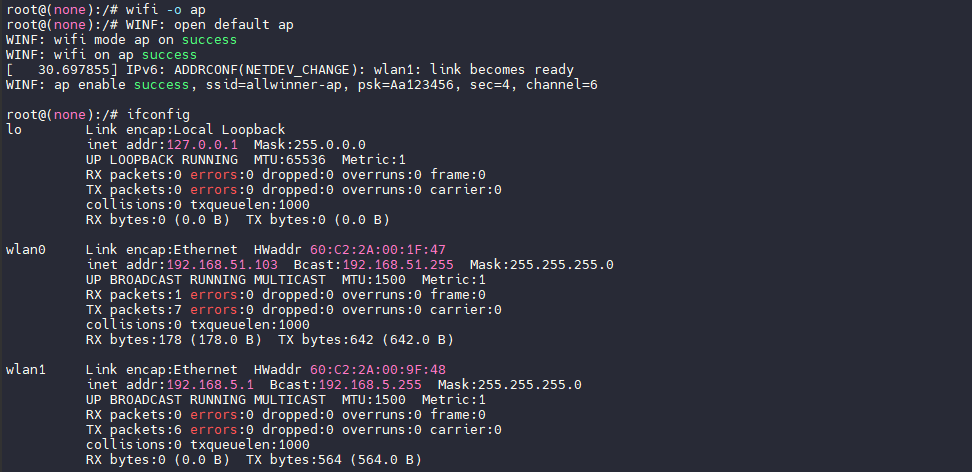Click broadcast address 192.168.51.255
Viewport: 972px width, 472px height.
pos(397,264)
